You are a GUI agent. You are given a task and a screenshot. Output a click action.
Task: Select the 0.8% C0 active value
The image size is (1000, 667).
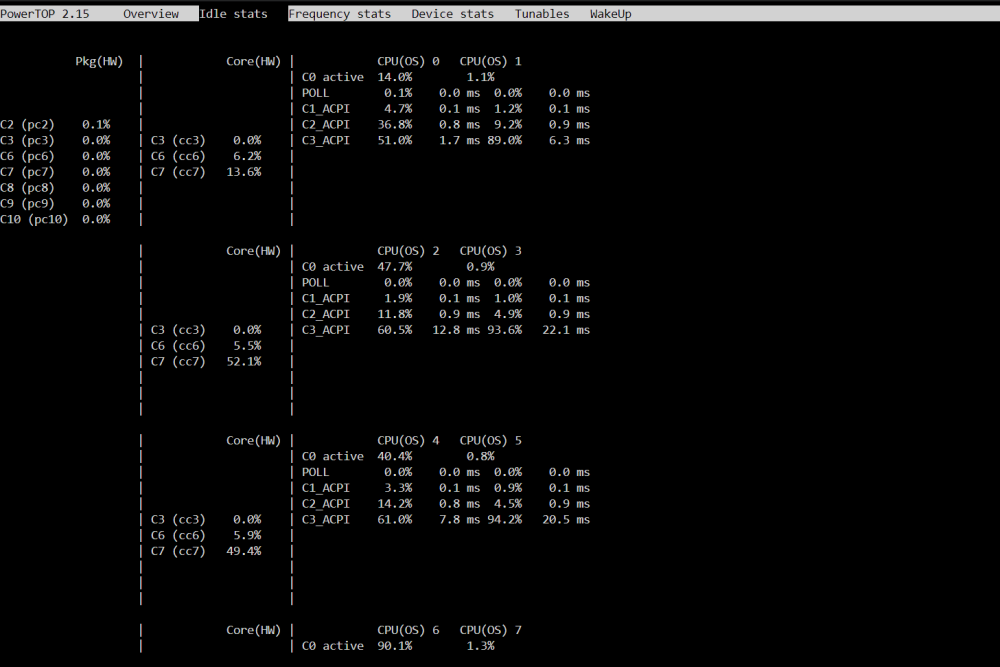480,457
